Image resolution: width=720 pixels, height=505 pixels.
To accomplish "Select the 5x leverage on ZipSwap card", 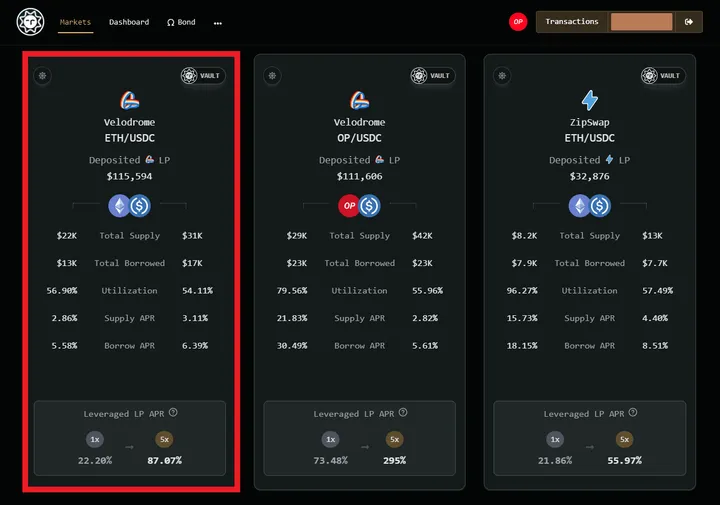I will tap(625, 439).
